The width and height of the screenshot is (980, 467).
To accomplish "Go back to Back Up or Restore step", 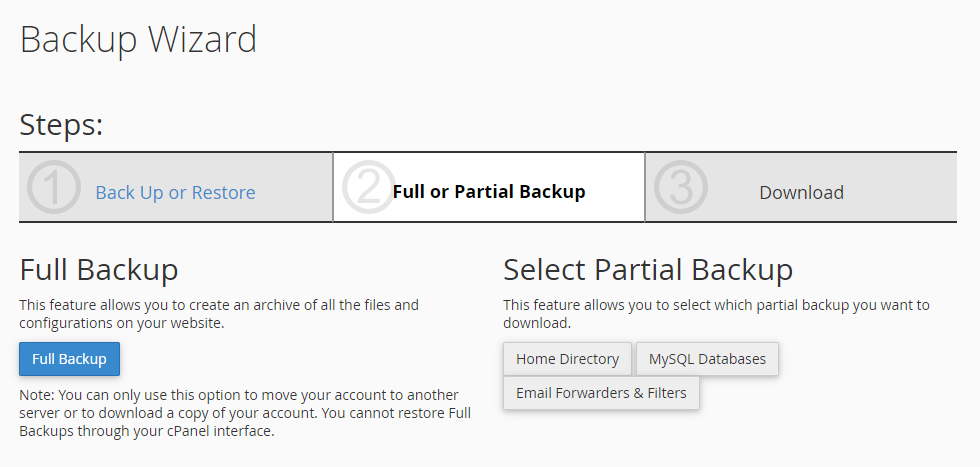I will [x=175, y=193].
